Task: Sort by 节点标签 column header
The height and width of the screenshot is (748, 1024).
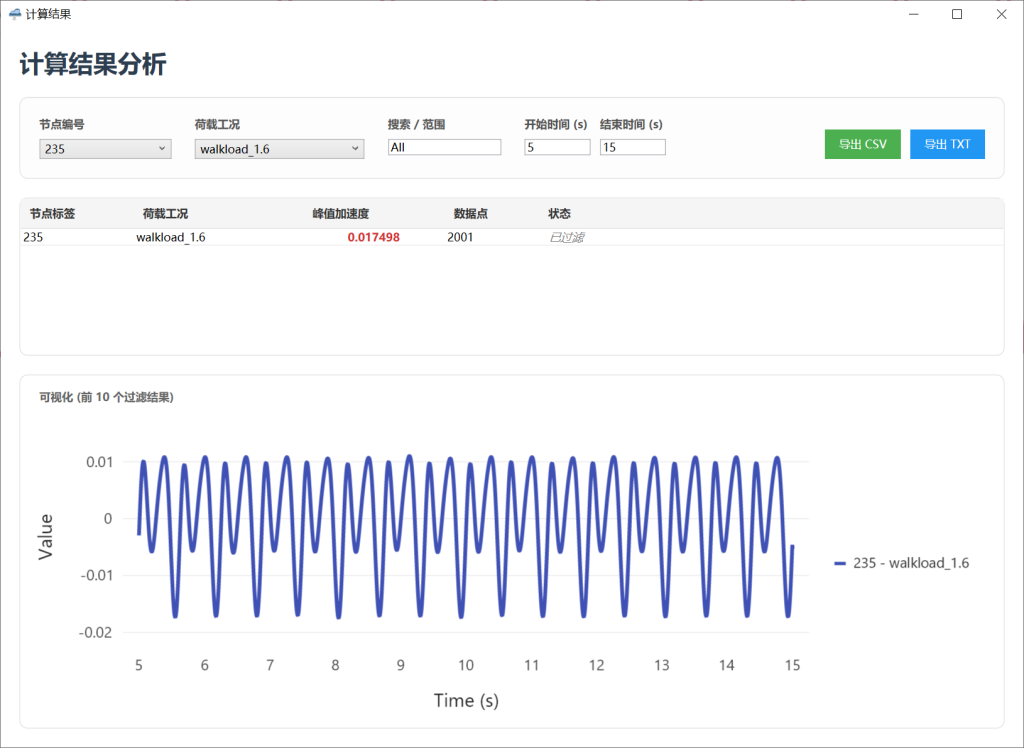Action: coord(52,214)
